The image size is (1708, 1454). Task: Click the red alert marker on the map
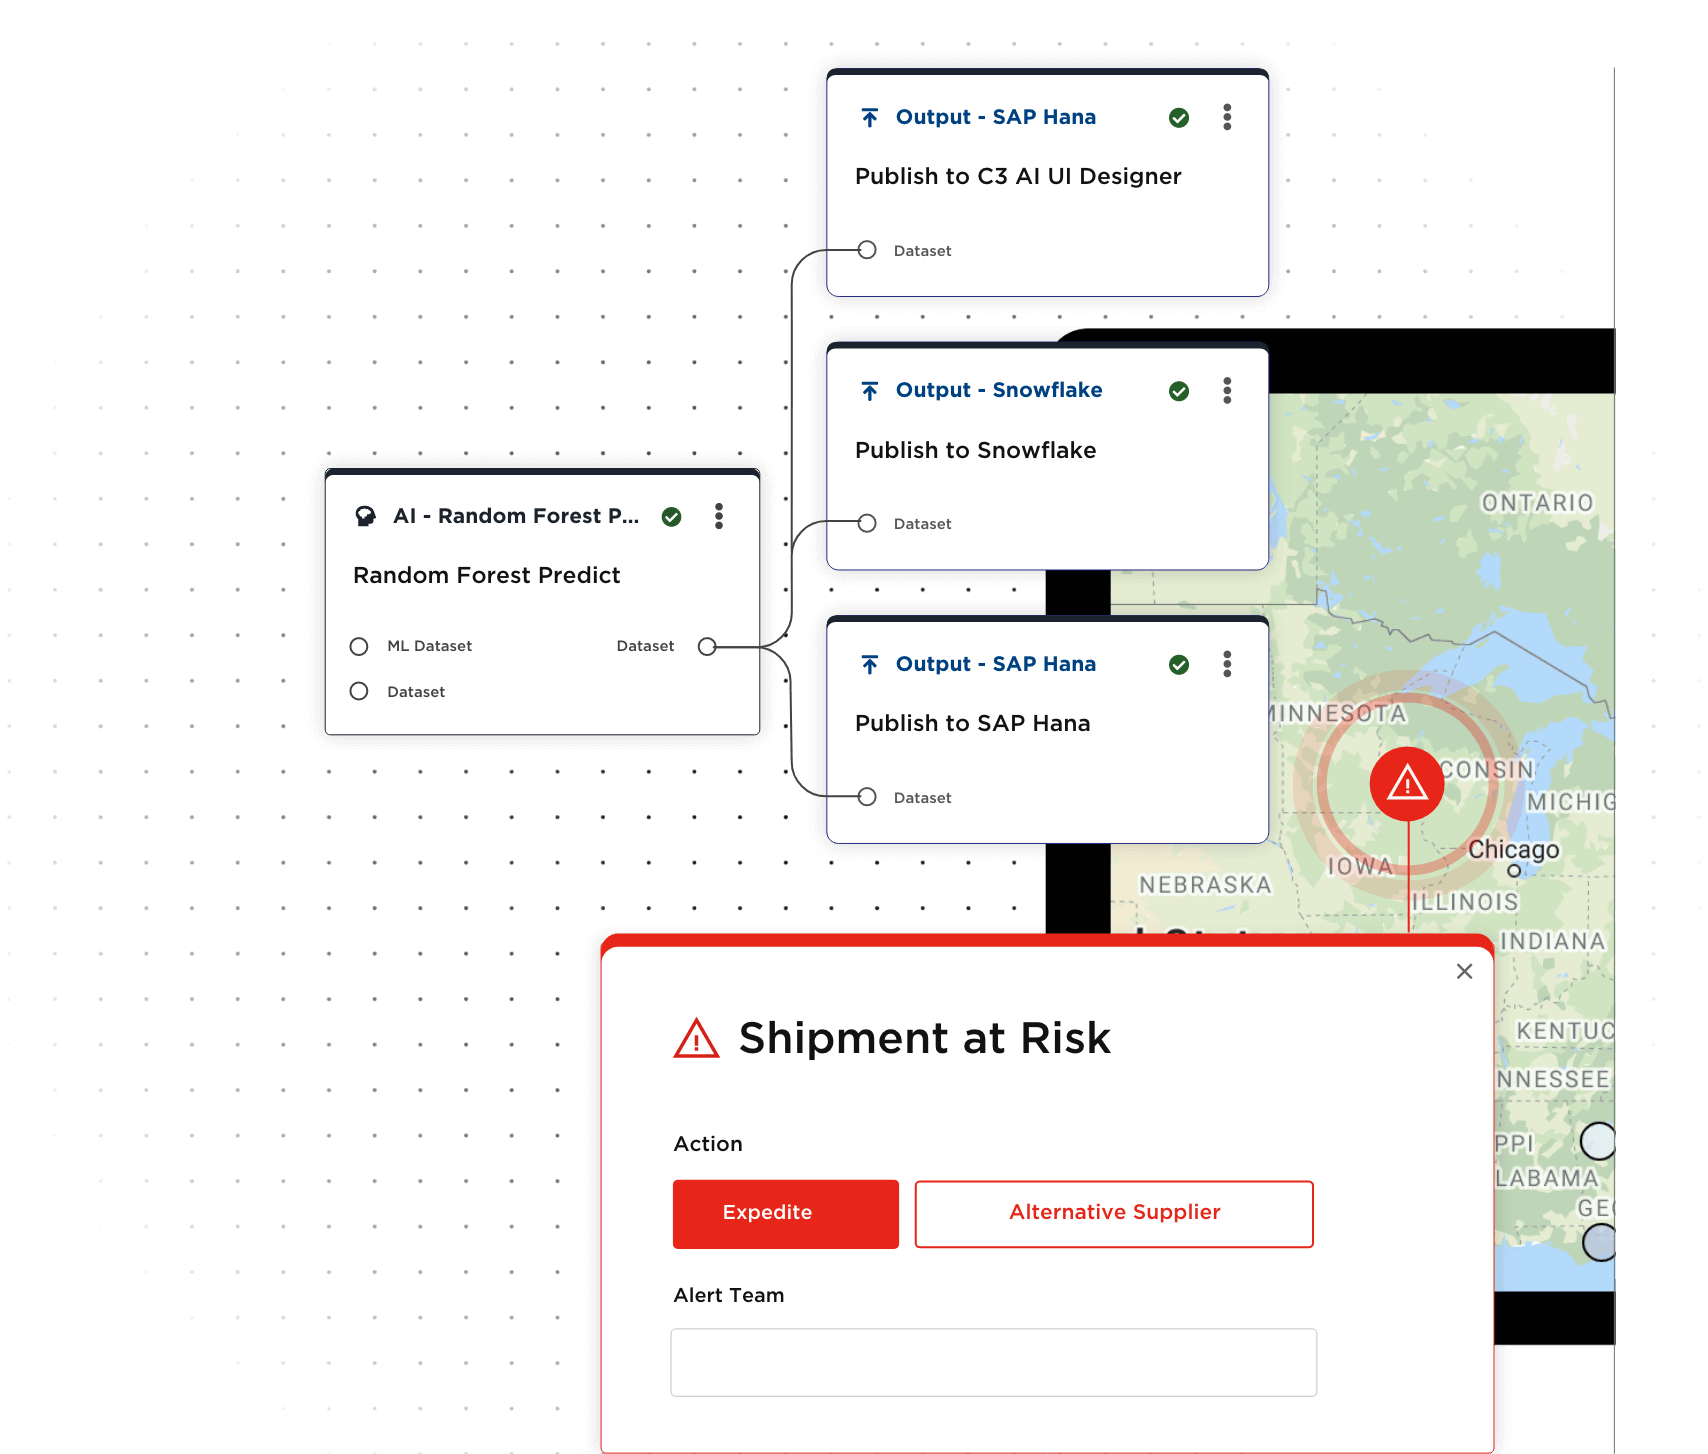pyautogui.click(x=1407, y=784)
